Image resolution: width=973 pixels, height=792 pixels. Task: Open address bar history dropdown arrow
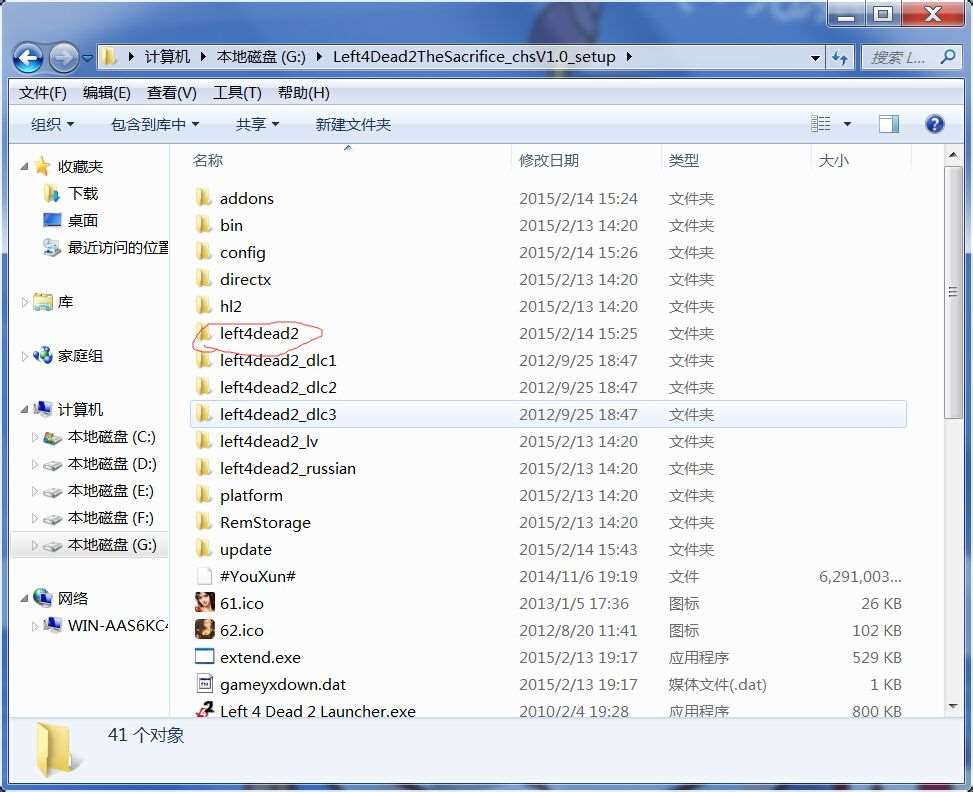[815, 58]
